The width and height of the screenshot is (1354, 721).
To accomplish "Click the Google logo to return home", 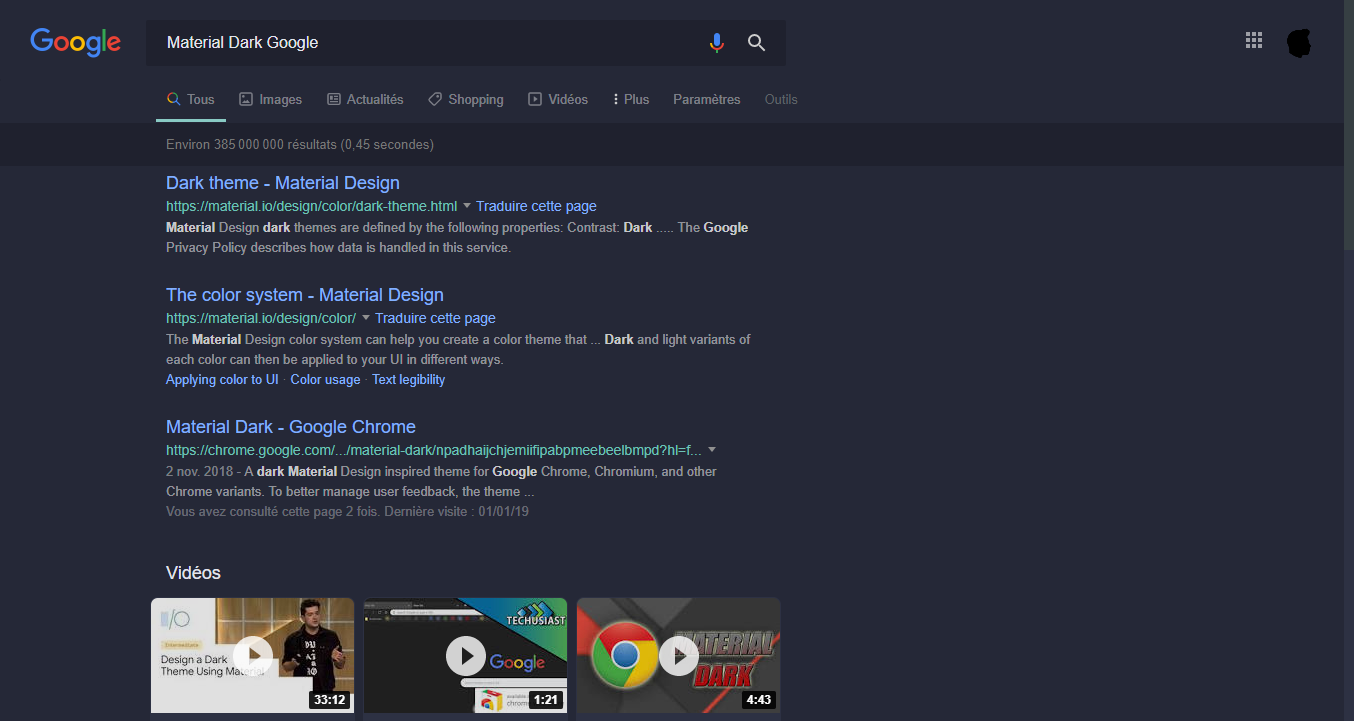I will point(75,42).
